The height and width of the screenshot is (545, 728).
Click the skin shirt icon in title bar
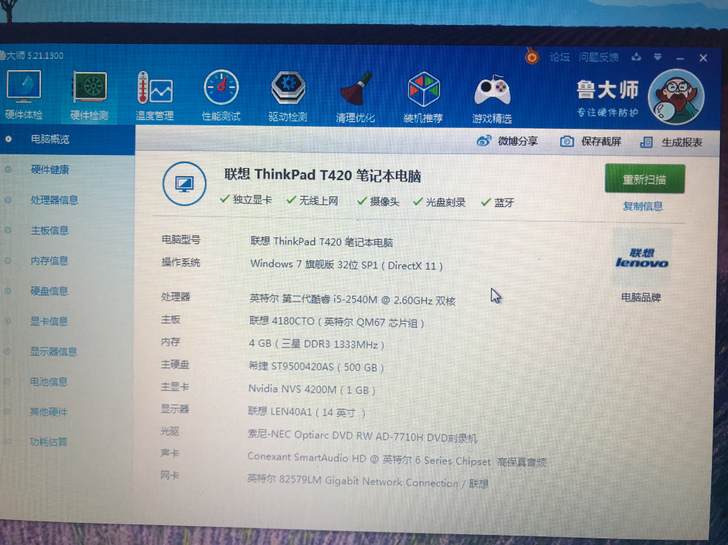coord(636,57)
